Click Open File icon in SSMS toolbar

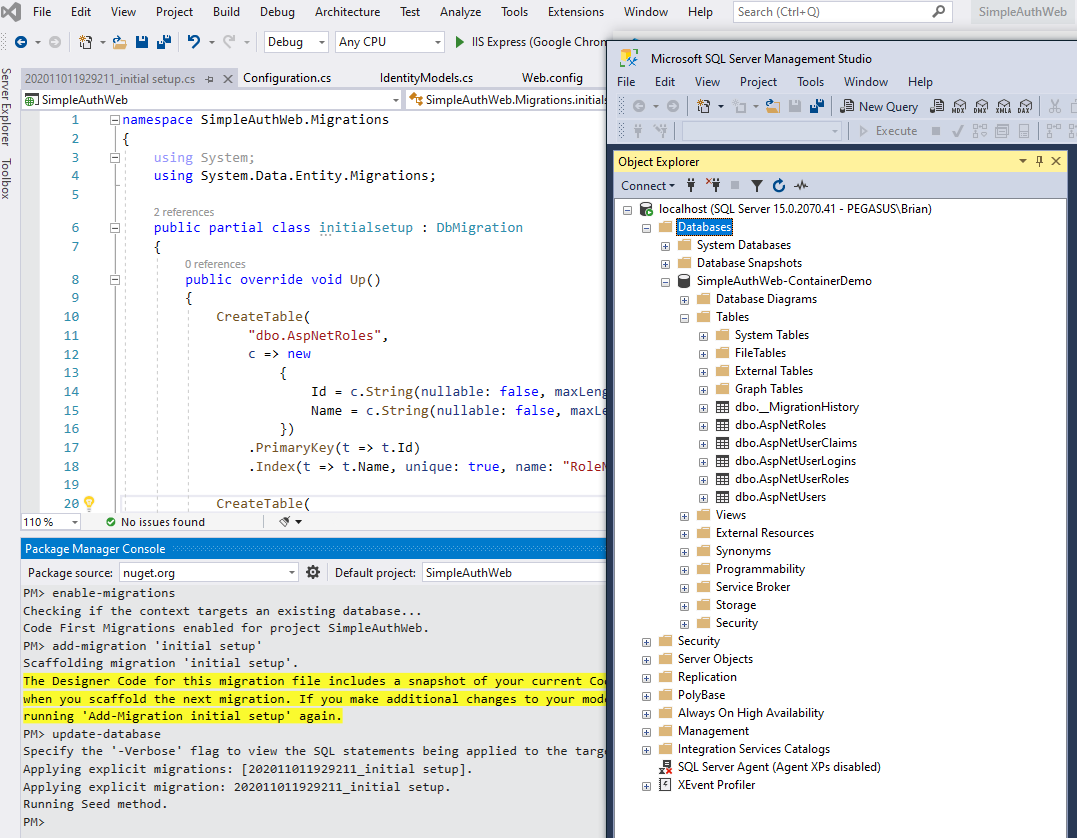[773, 106]
